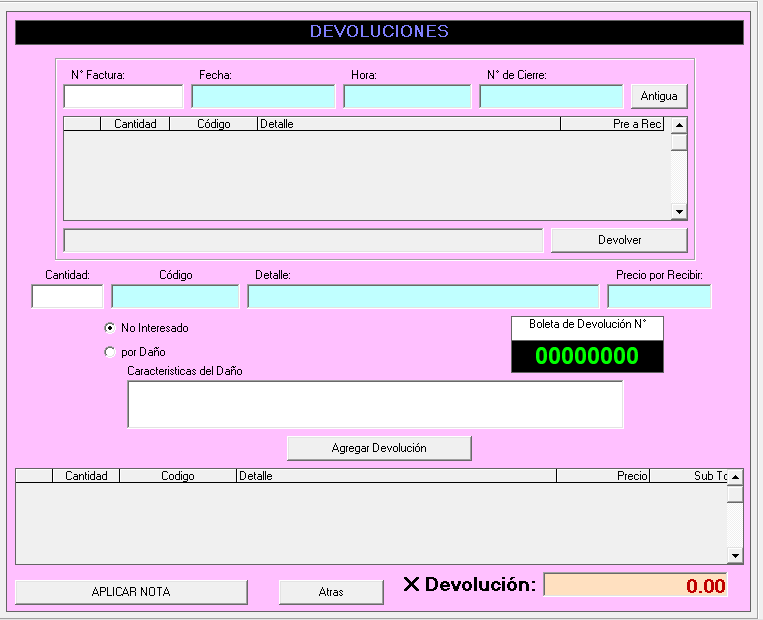Click Agregar Devolución button
Image resolution: width=763 pixels, height=620 pixels.
(379, 448)
